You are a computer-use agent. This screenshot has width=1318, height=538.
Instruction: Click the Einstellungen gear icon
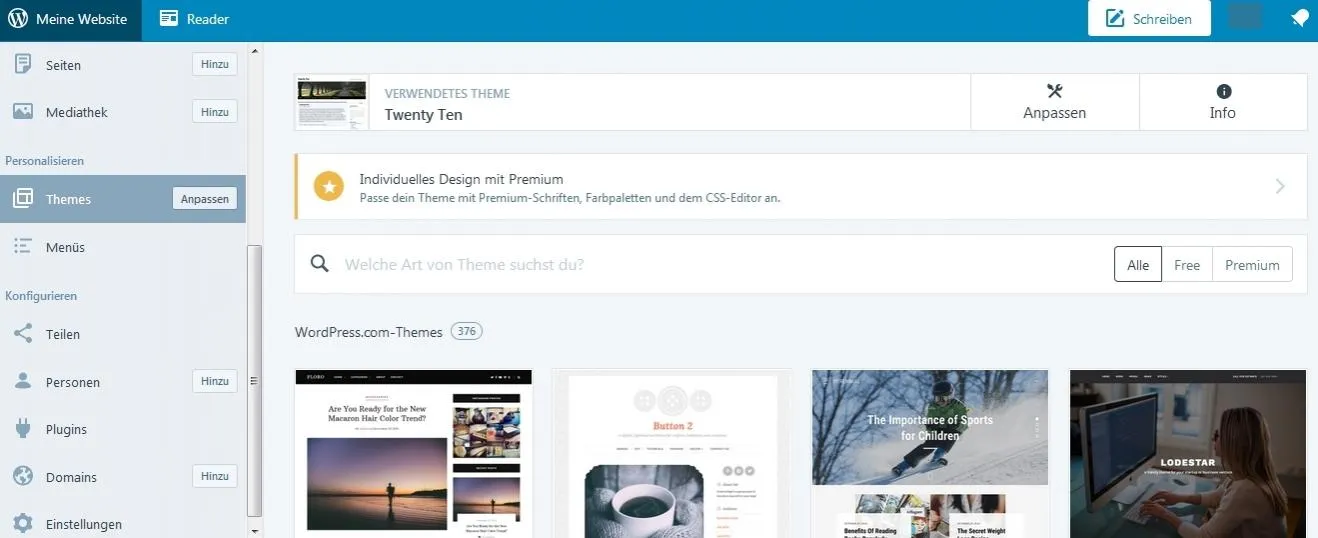23,523
